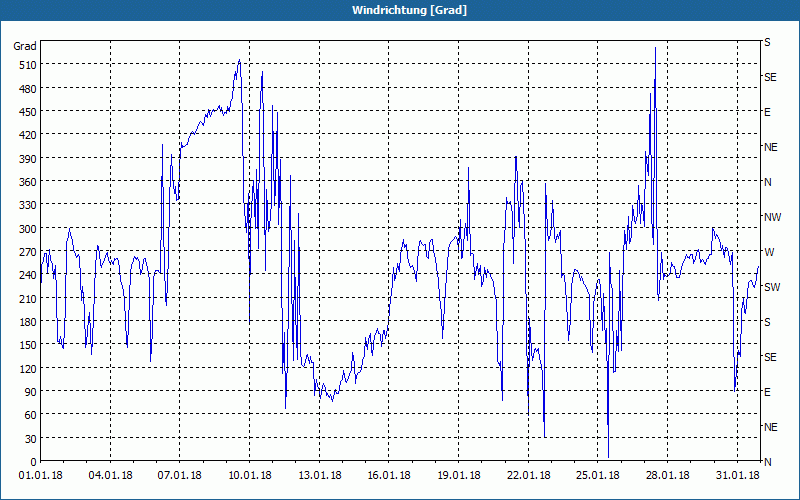
Task: Select the 01.01.18 date label
Action: [x=41, y=476]
